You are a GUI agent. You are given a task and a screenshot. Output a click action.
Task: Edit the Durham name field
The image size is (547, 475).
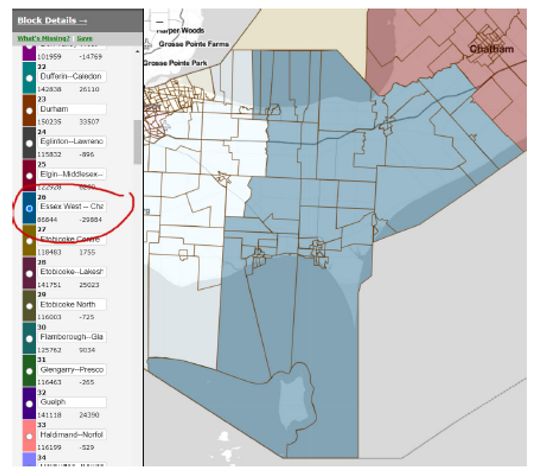72,109
